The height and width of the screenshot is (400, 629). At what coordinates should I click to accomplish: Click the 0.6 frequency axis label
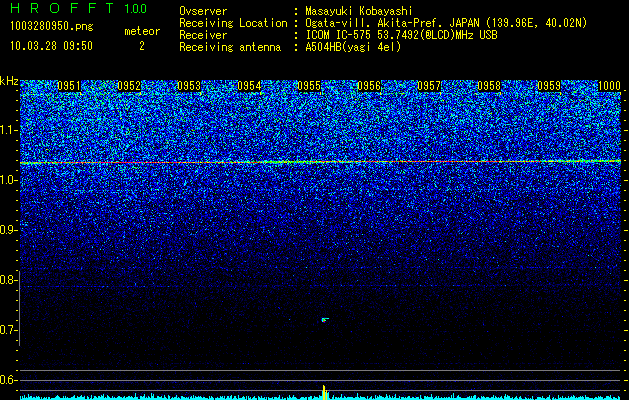(9, 380)
